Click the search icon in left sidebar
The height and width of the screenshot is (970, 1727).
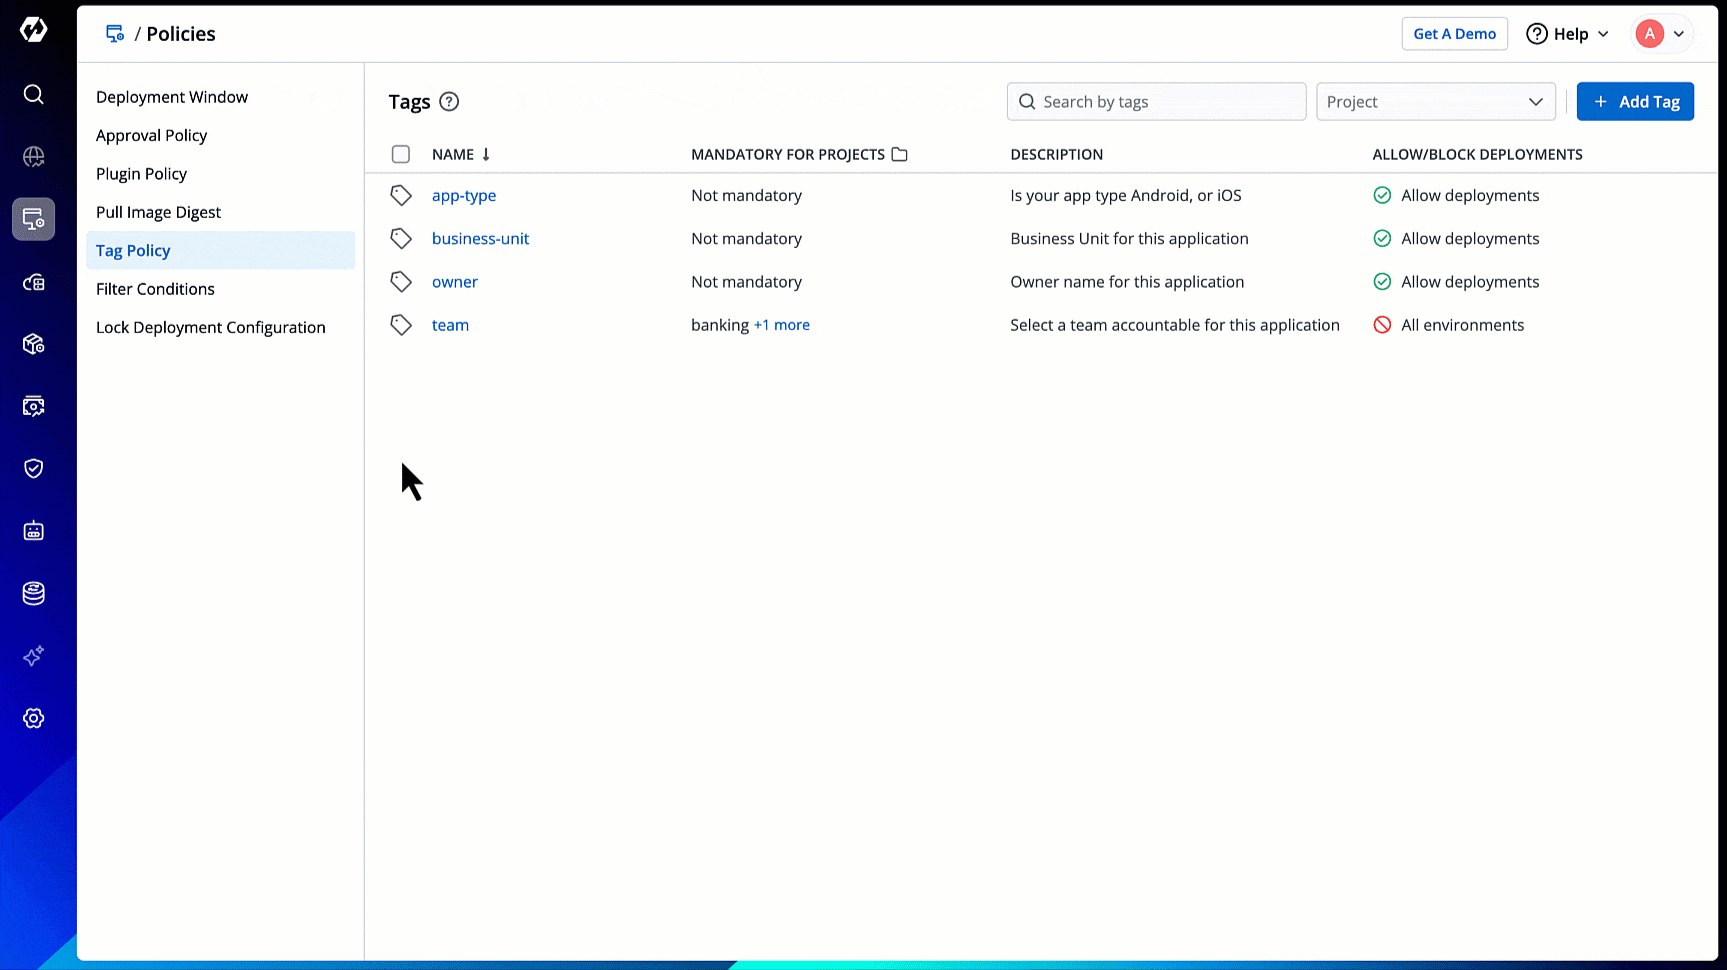pyautogui.click(x=33, y=94)
